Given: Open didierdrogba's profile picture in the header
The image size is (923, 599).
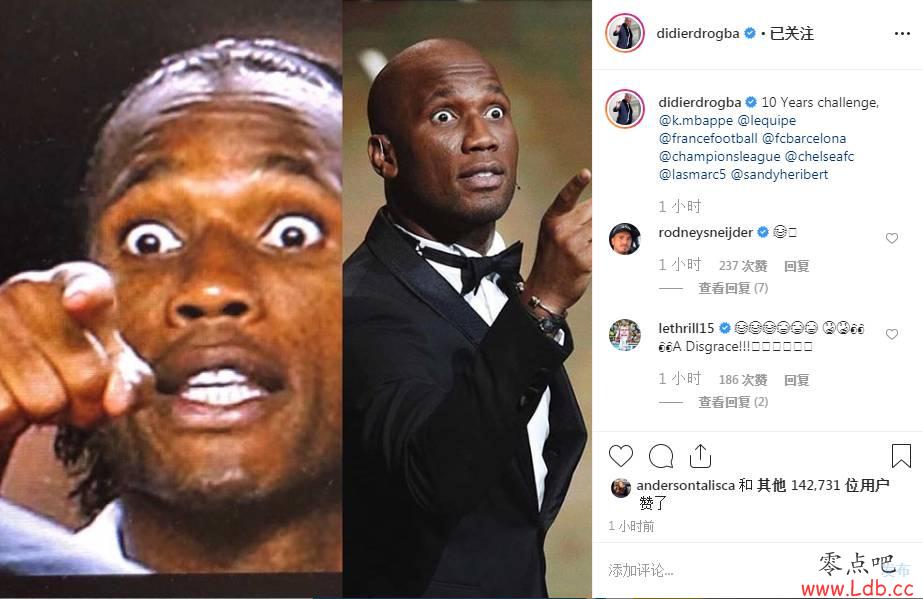Looking at the screenshot, I should 625,33.
